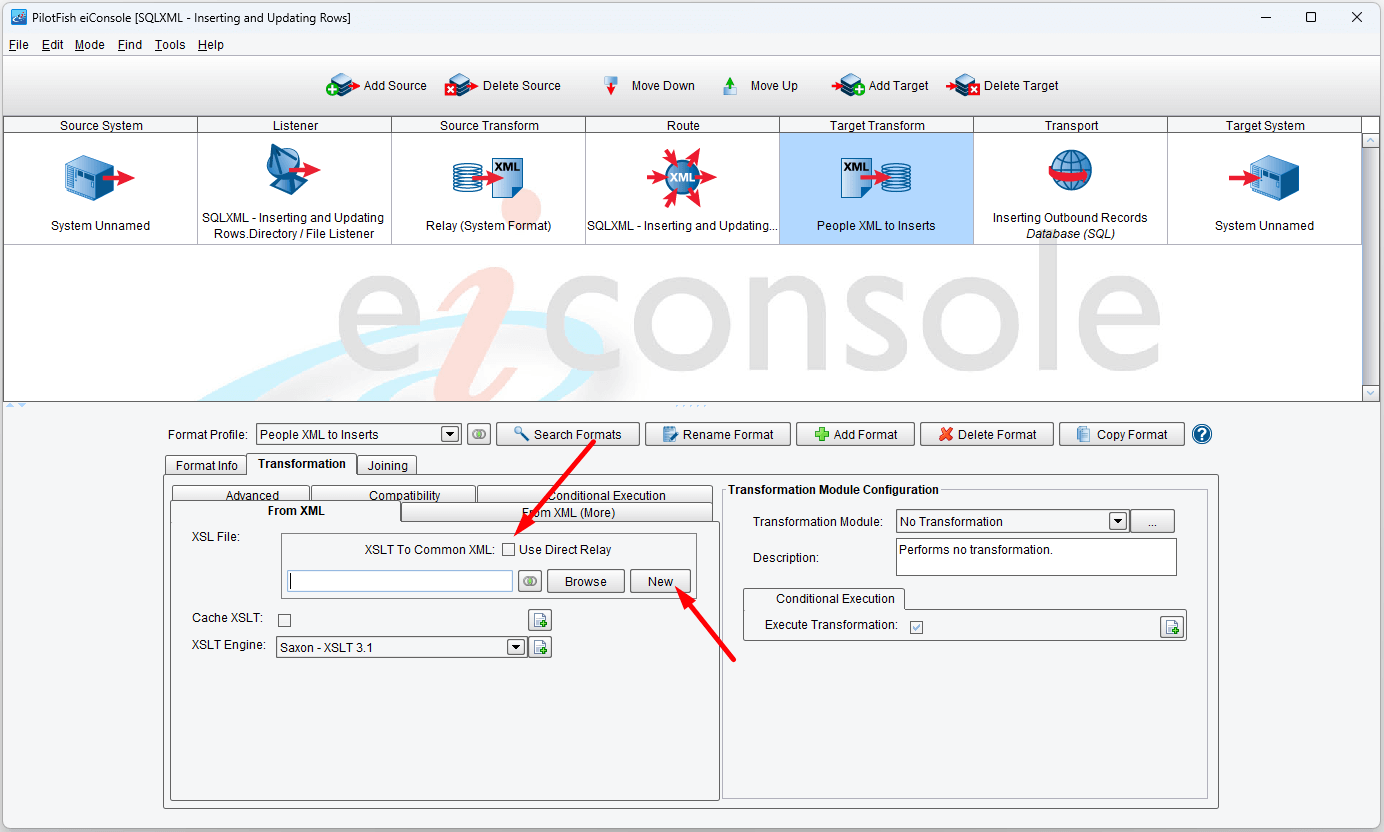Click the stage panel scrollbar down arrow
Image resolution: width=1384 pixels, height=832 pixels.
click(1371, 393)
